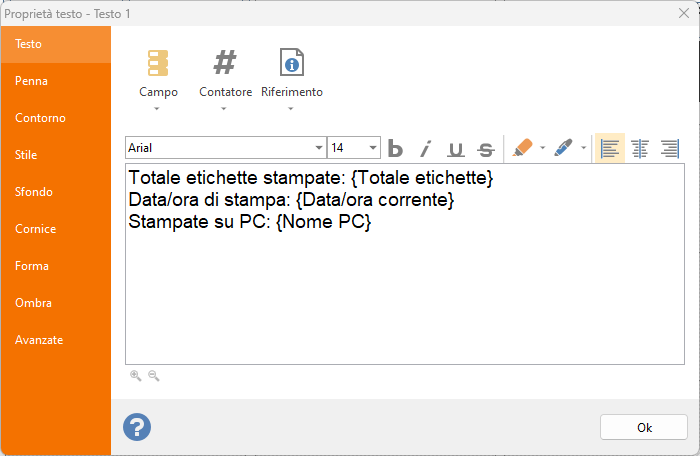
Task: Toggle italic formatting
Action: [x=425, y=148]
